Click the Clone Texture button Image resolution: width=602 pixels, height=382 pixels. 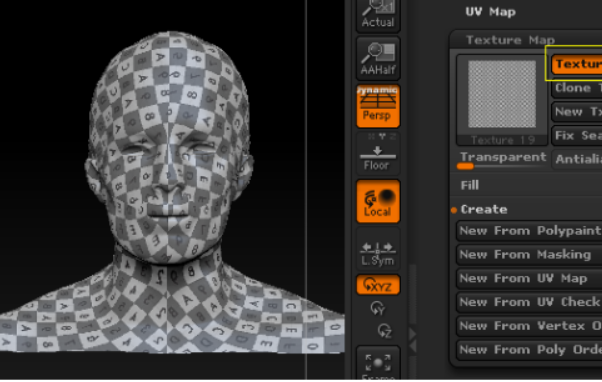tap(577, 88)
